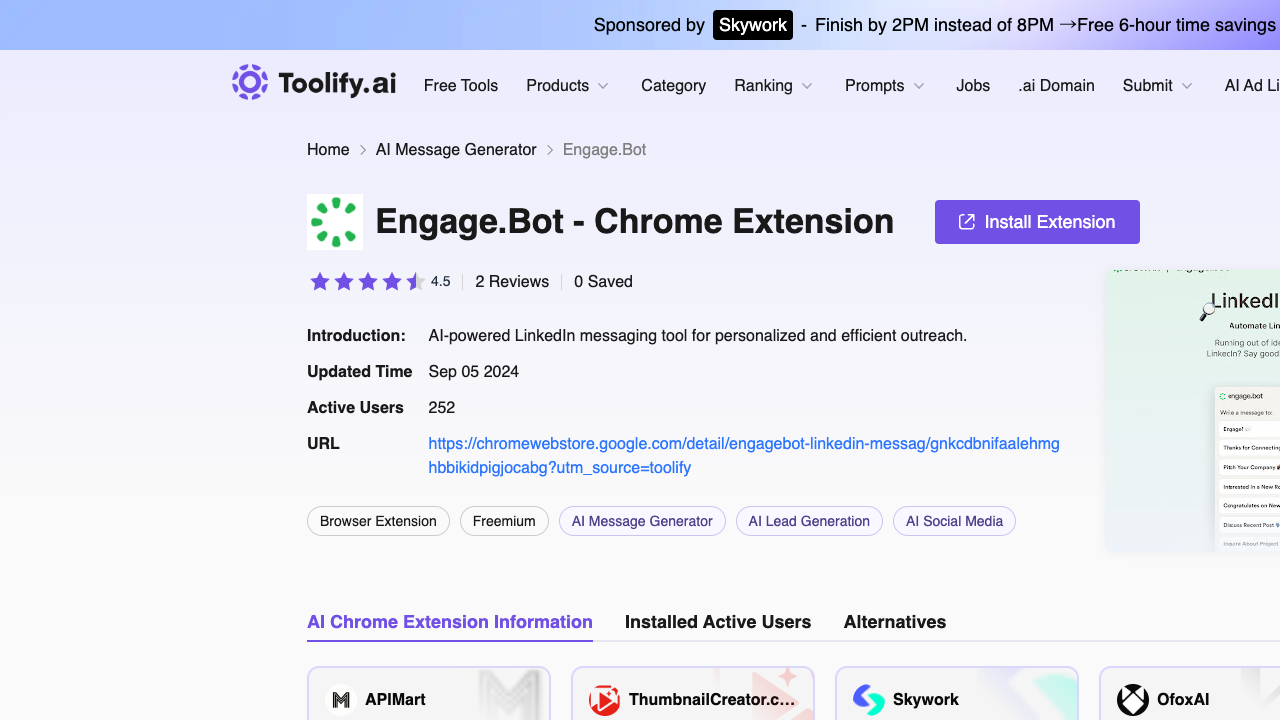
Task: Expand the Products dropdown menu
Action: (x=568, y=86)
